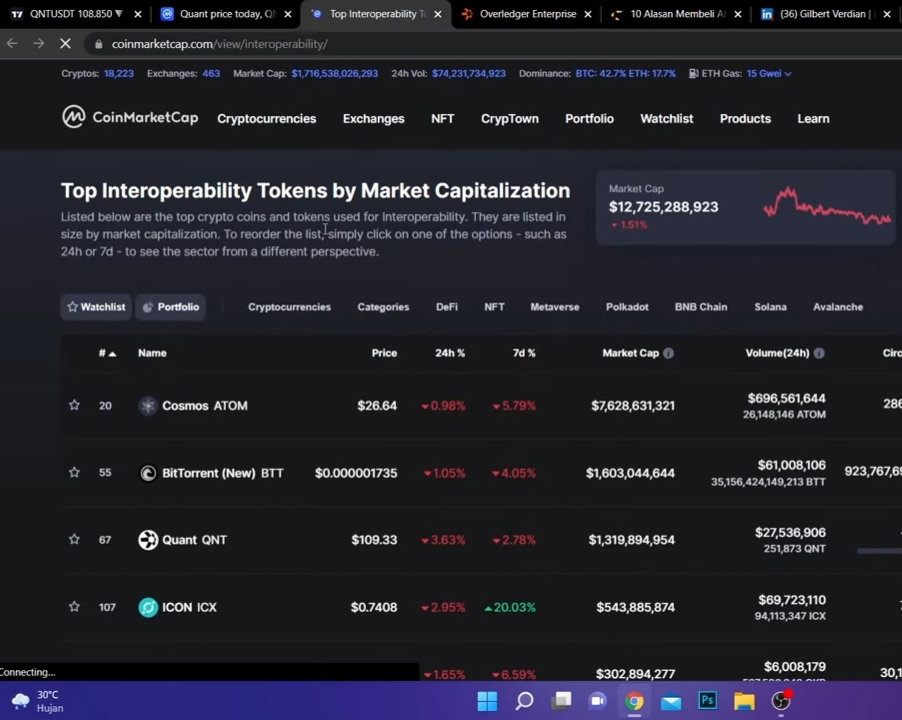Open CrypTown in main navigation

coord(510,118)
